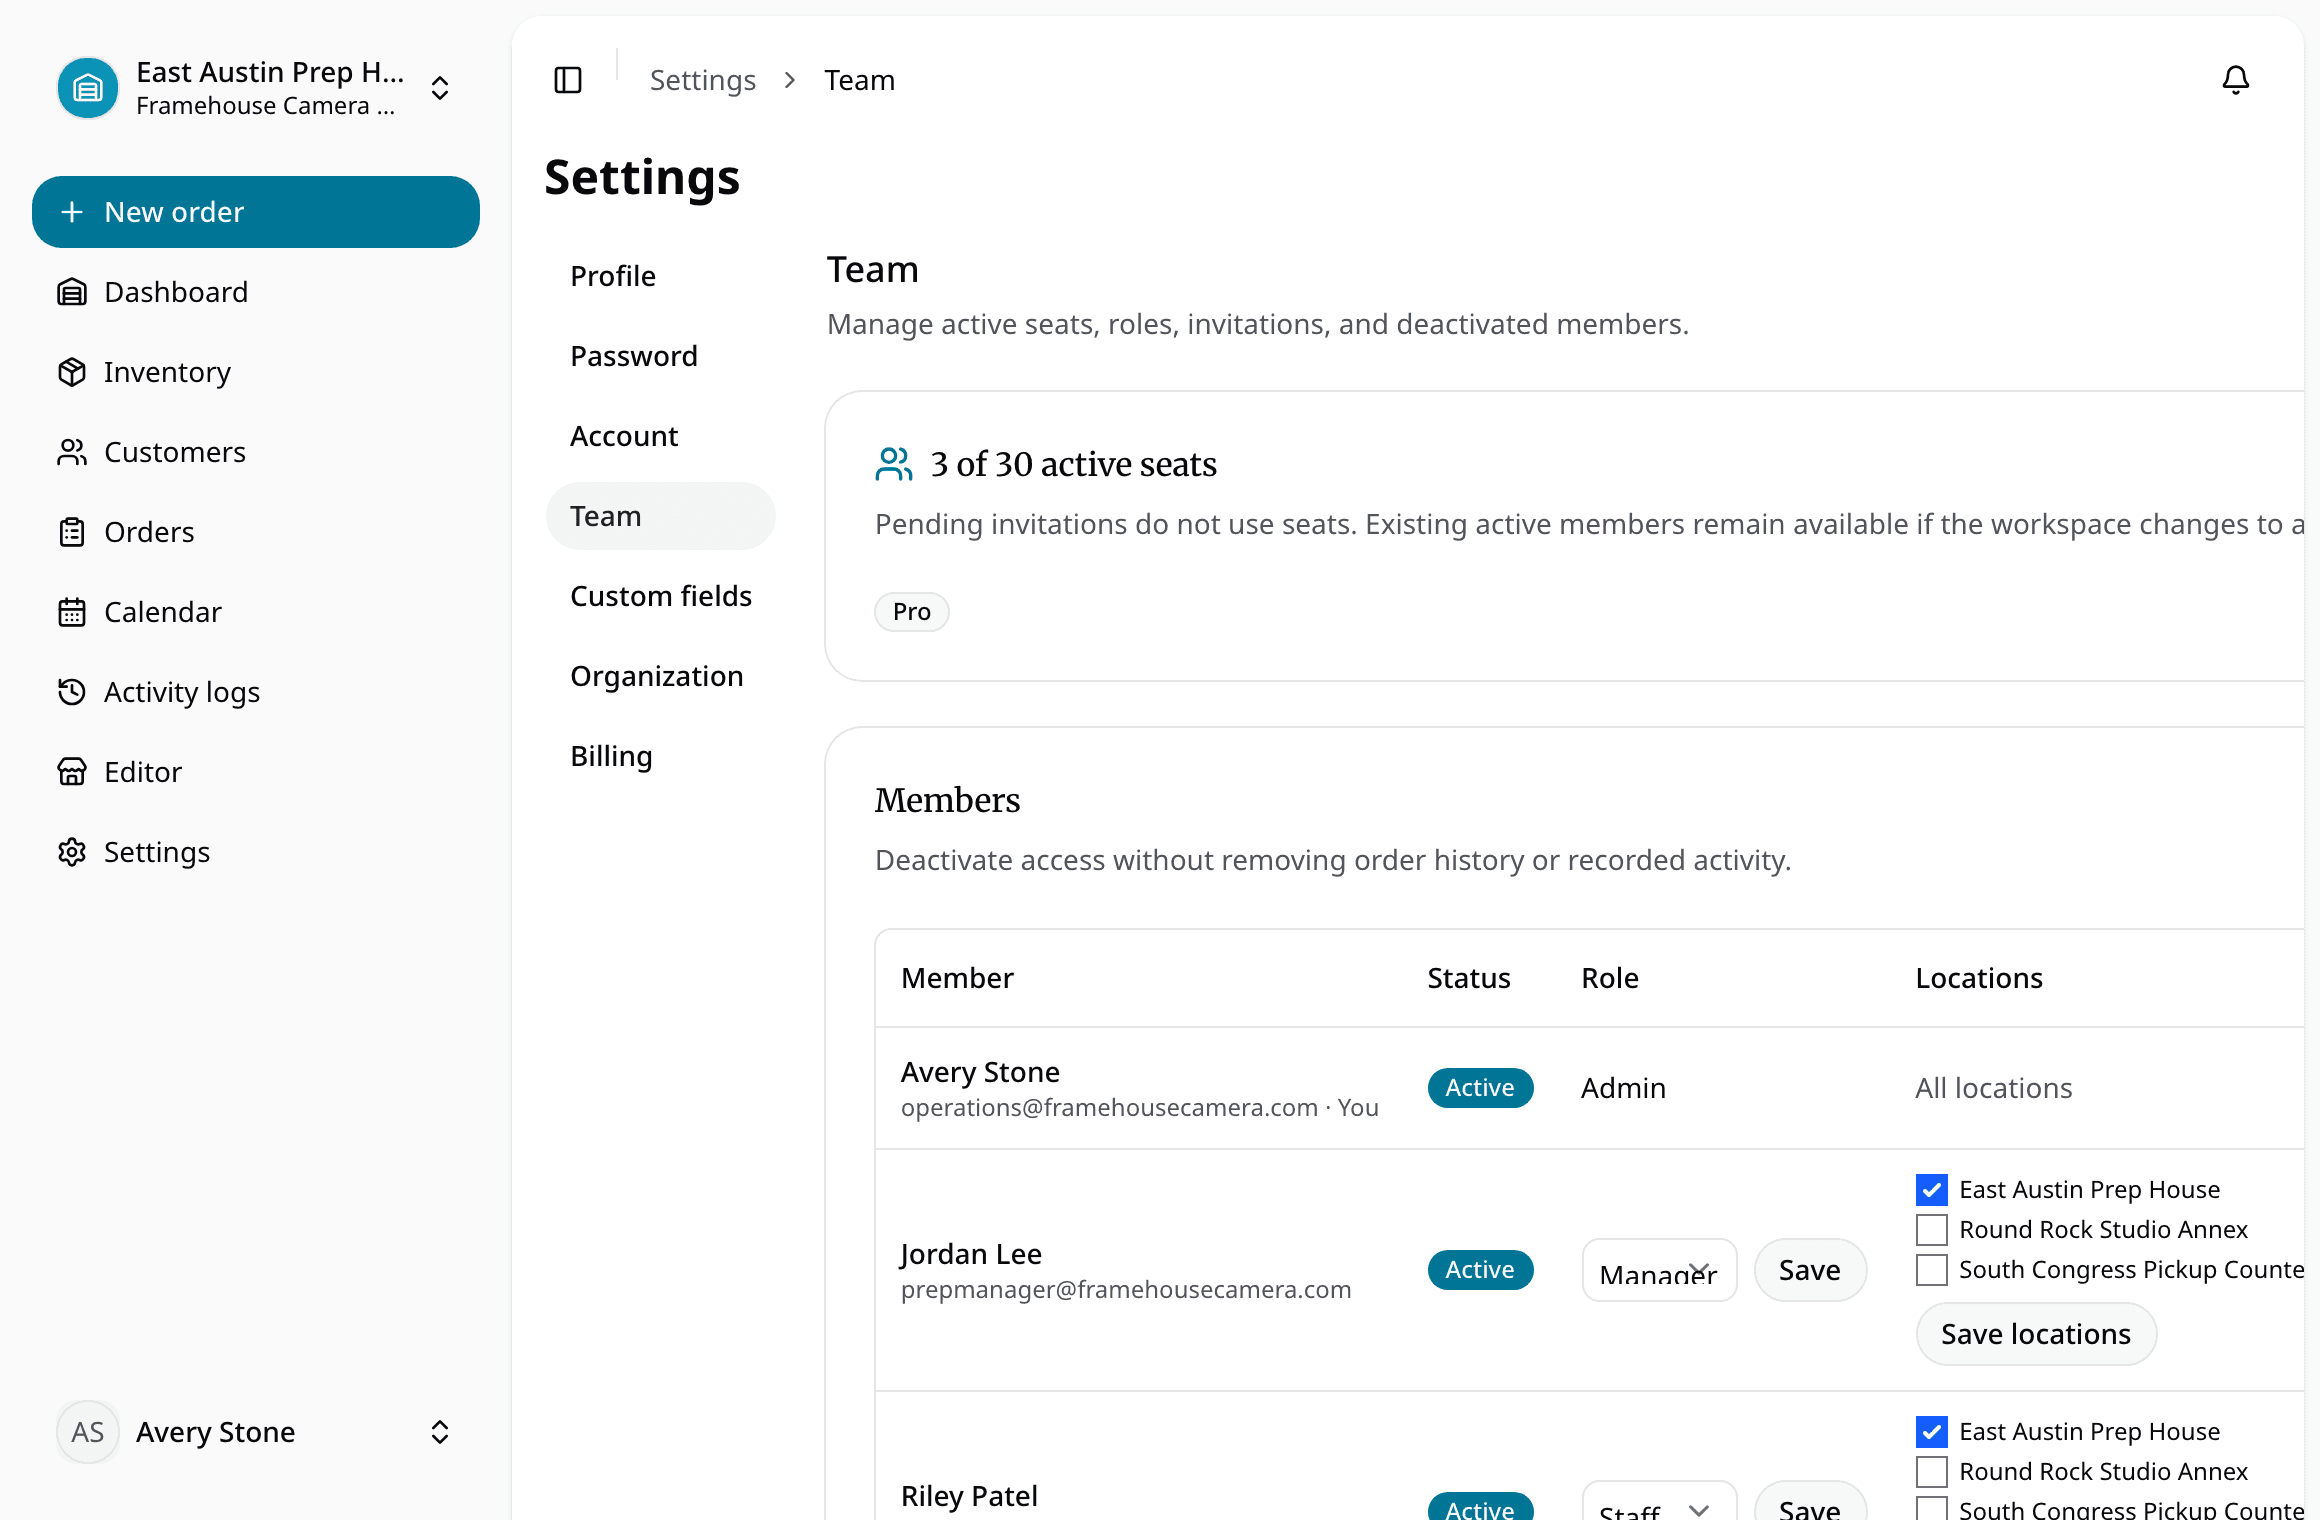Save Riley Patel's role
This screenshot has height=1520, width=2320.
[x=1810, y=1501]
